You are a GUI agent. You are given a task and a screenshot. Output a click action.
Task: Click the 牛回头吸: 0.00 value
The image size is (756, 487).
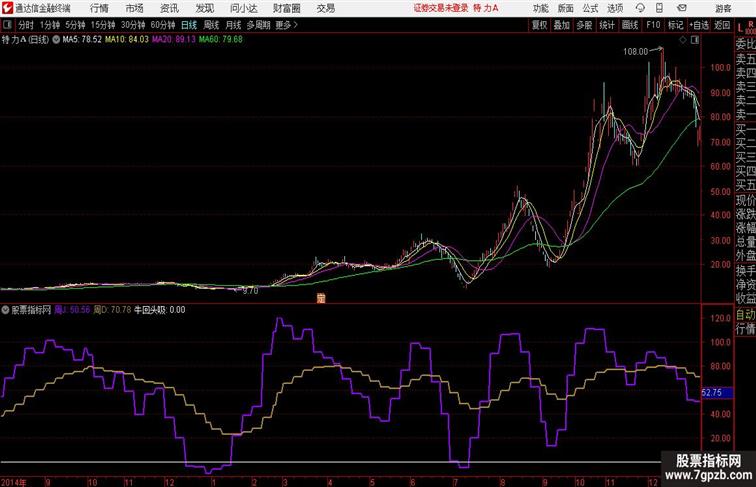(x=160, y=310)
